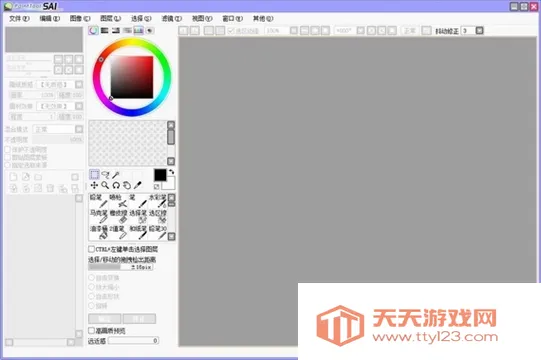Open the 编辑 menu
Viewport: 541px width, 360px height.
tap(50, 19)
